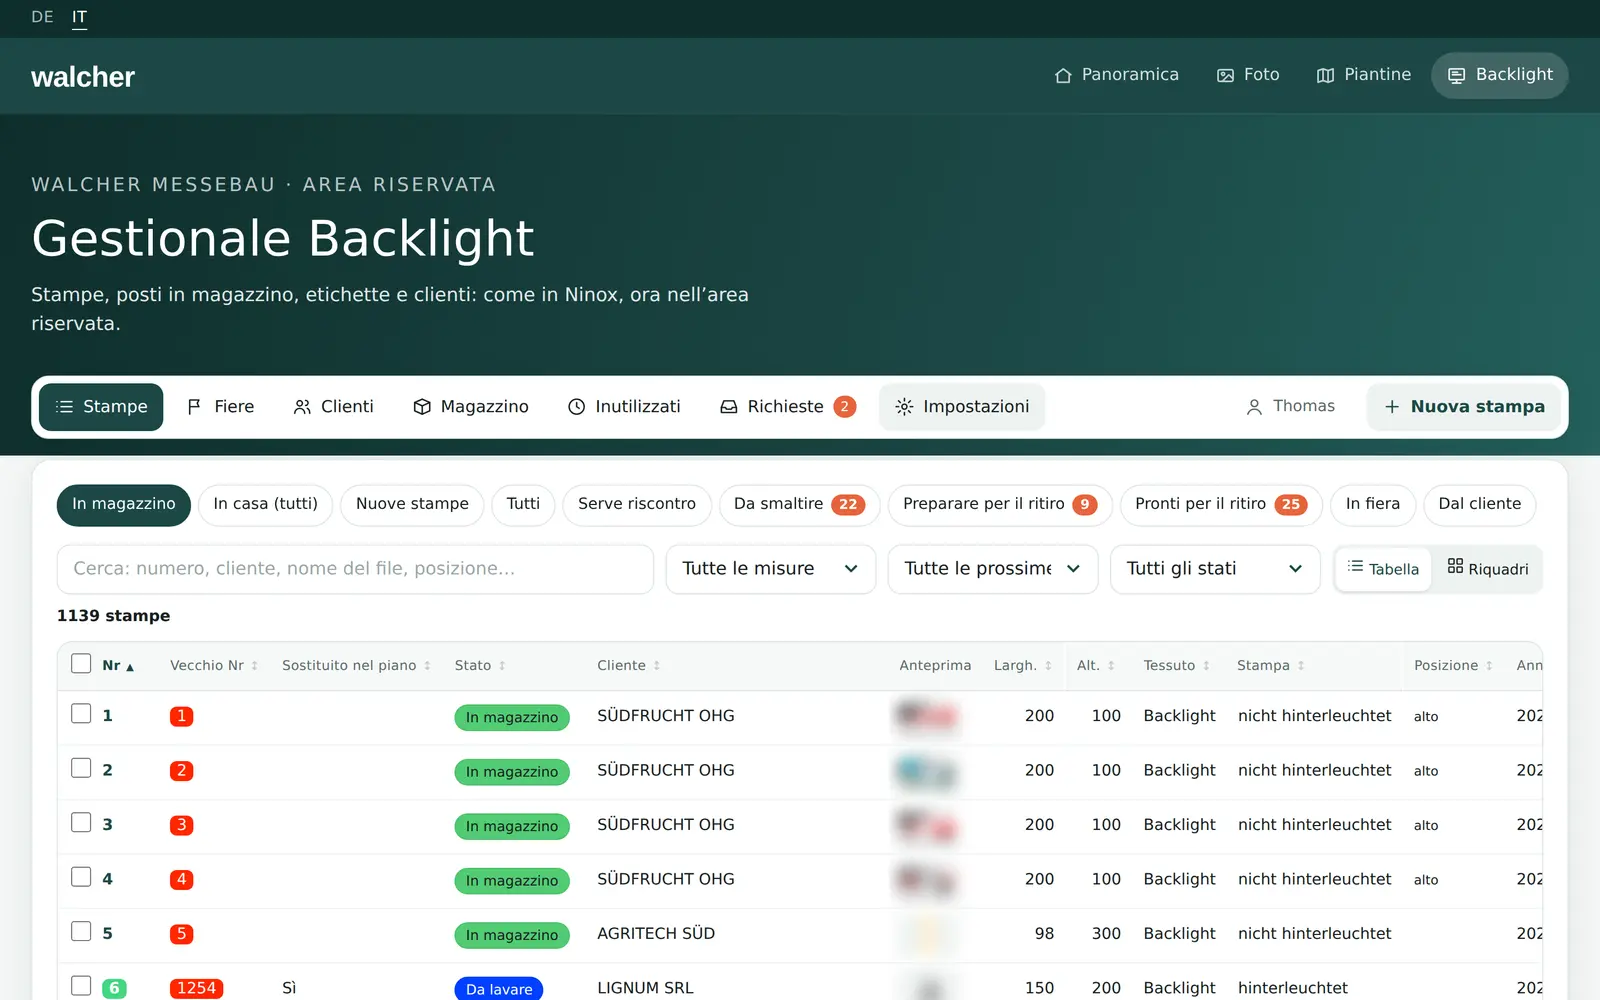Click the Magazzino box icon
This screenshot has height=1000, width=1600.
pyautogui.click(x=422, y=407)
